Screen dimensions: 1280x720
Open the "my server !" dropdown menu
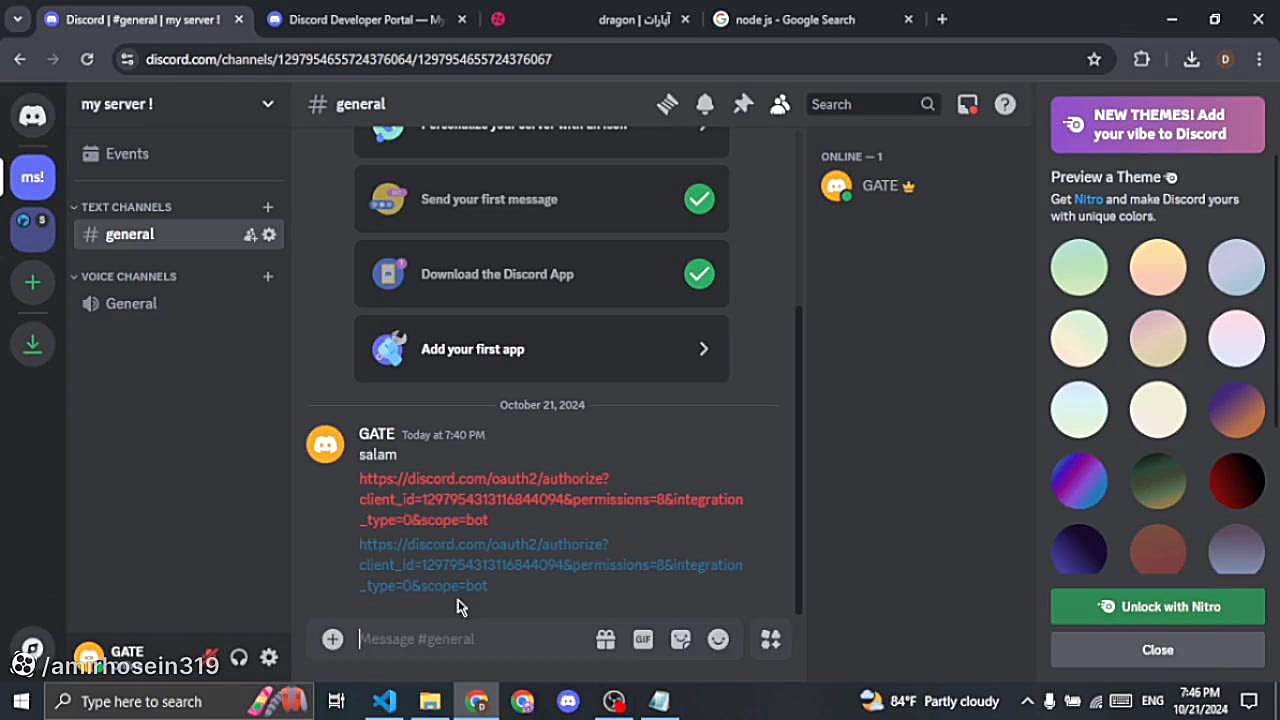178,104
